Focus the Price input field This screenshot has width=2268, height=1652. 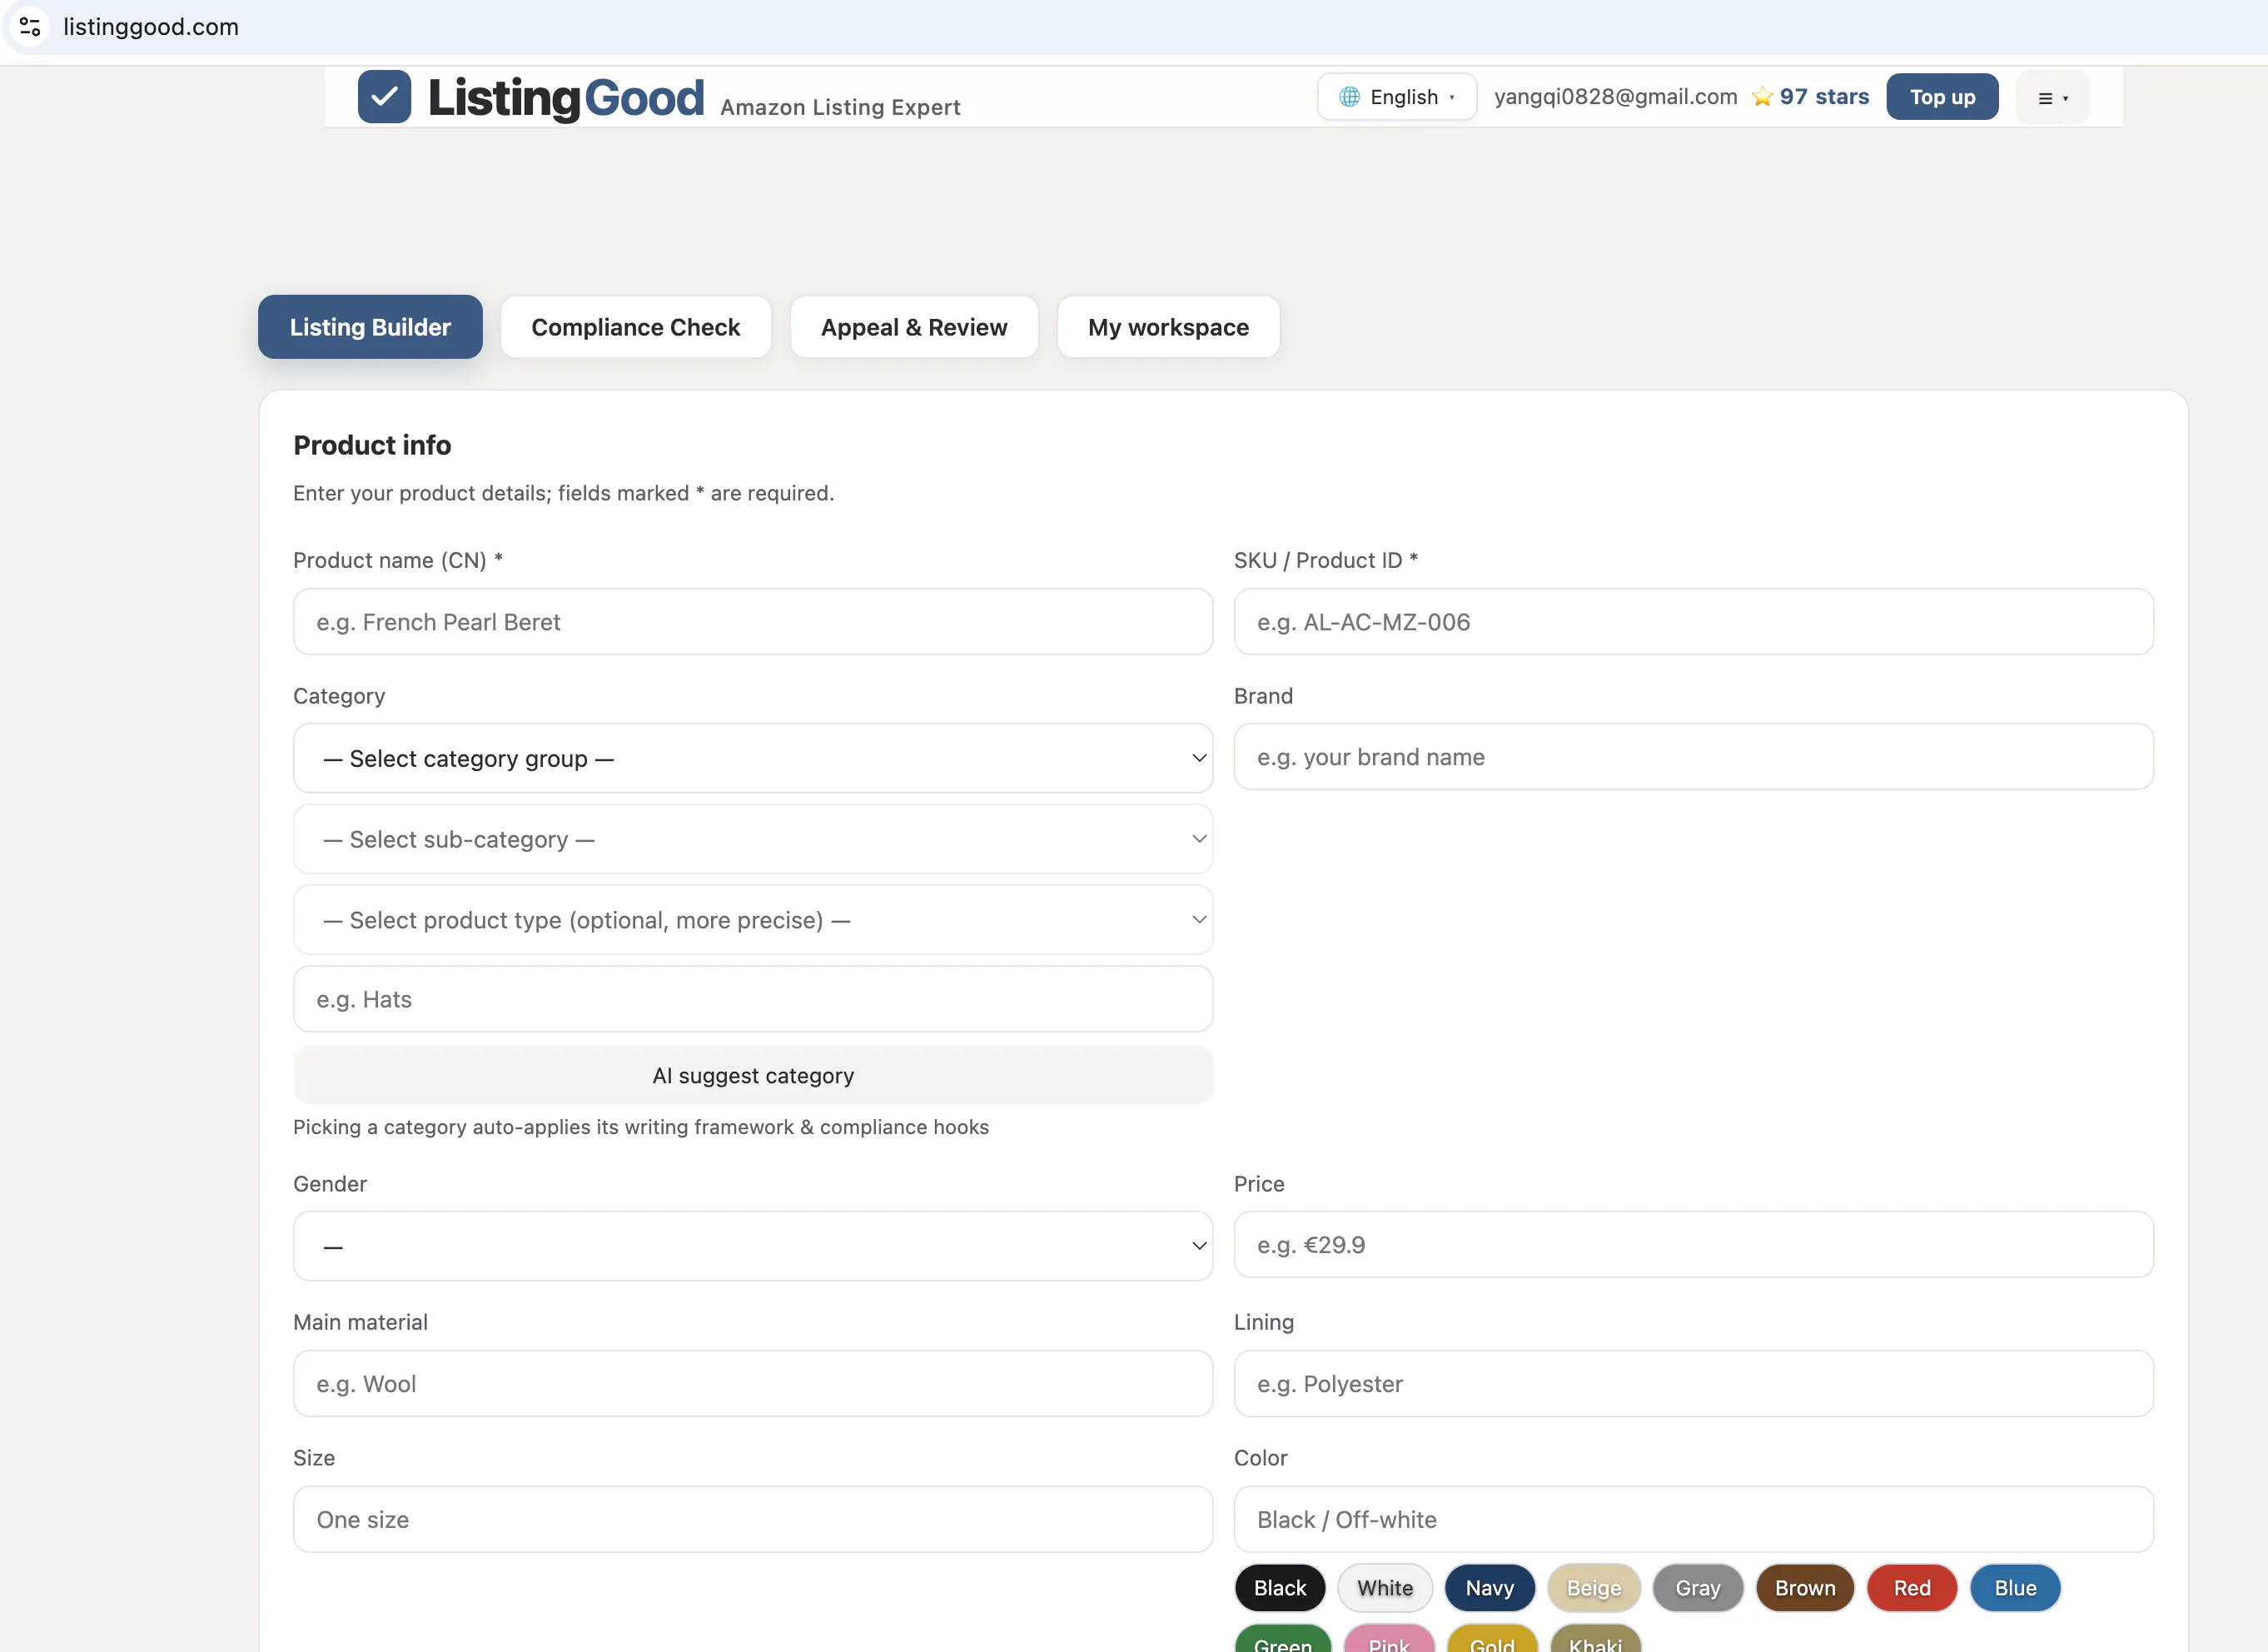1693,1245
